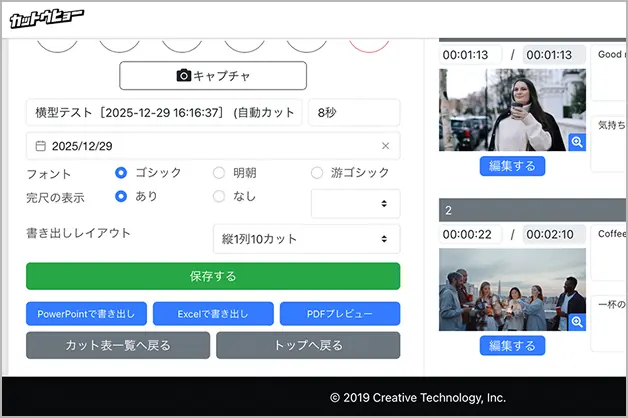Screen dimensions: 628x418
Task: Click Excelで書き出し button
Action: tap(213, 314)
